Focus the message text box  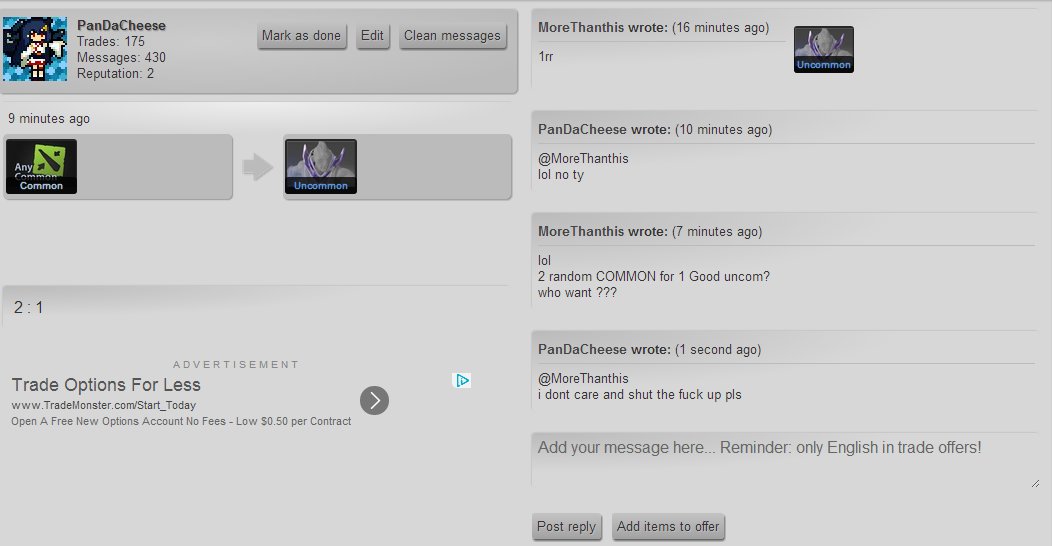(785, 460)
